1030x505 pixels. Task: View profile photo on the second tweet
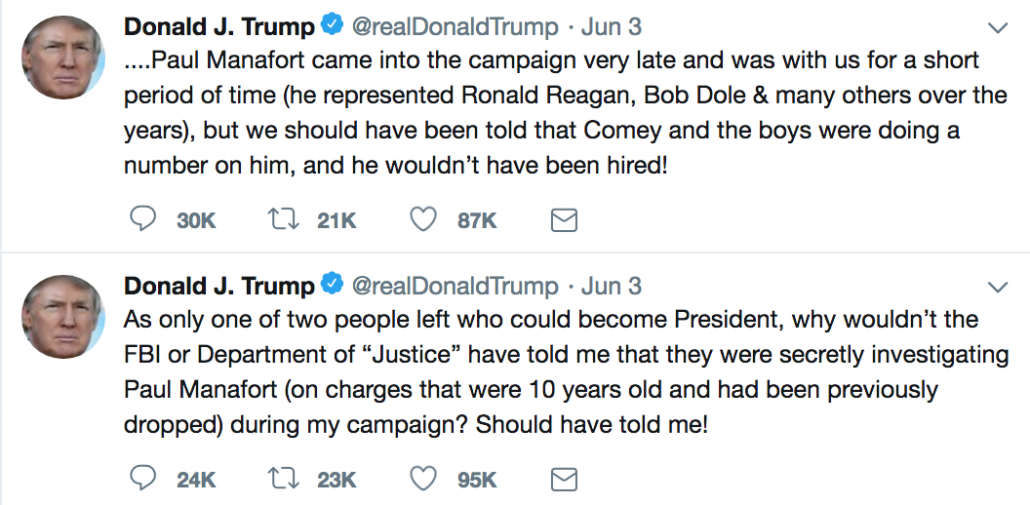[63, 317]
